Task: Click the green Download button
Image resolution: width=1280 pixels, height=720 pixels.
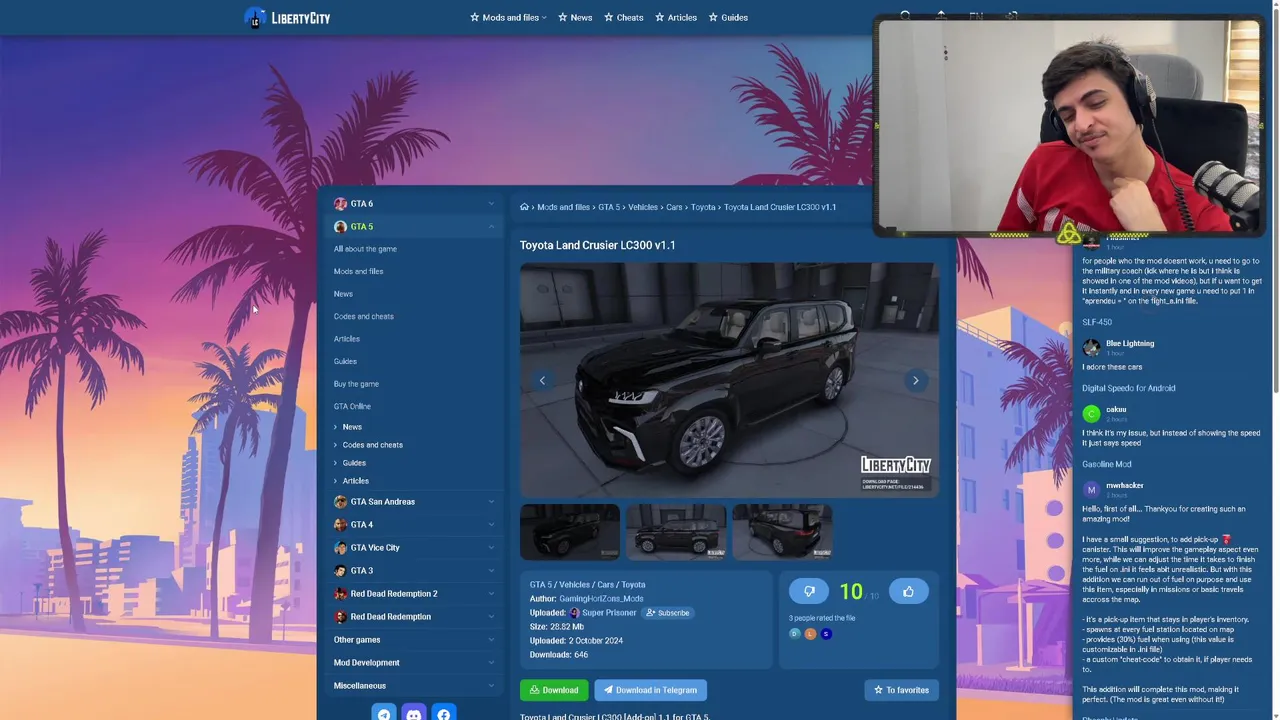Action: (554, 690)
